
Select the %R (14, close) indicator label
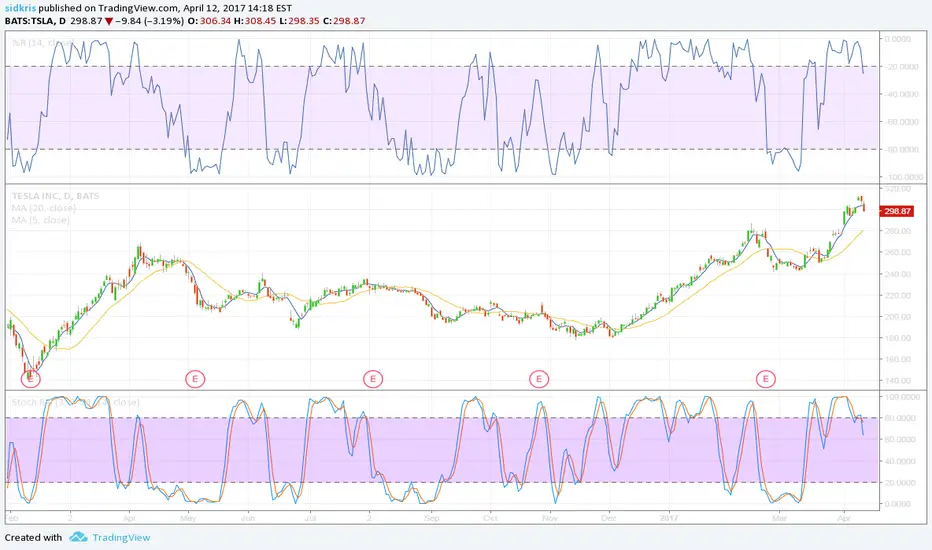42,43
